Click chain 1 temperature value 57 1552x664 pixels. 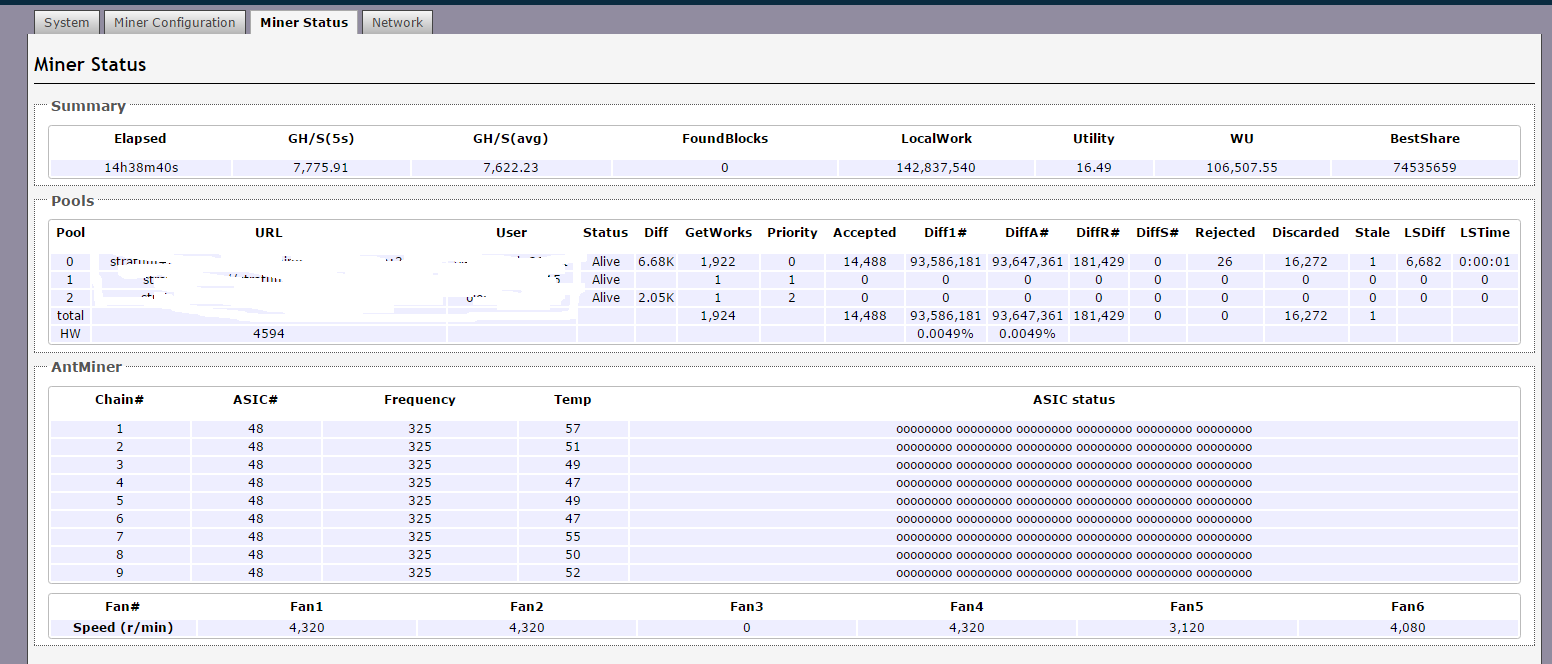pos(573,429)
